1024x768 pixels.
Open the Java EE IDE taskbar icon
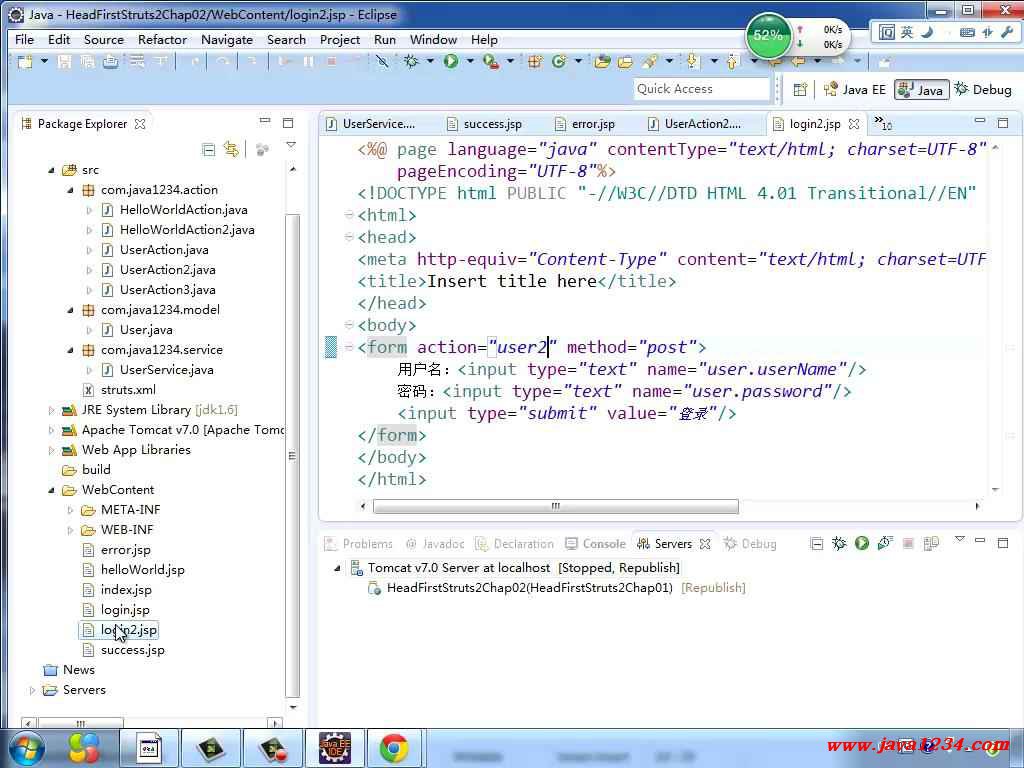(334, 748)
